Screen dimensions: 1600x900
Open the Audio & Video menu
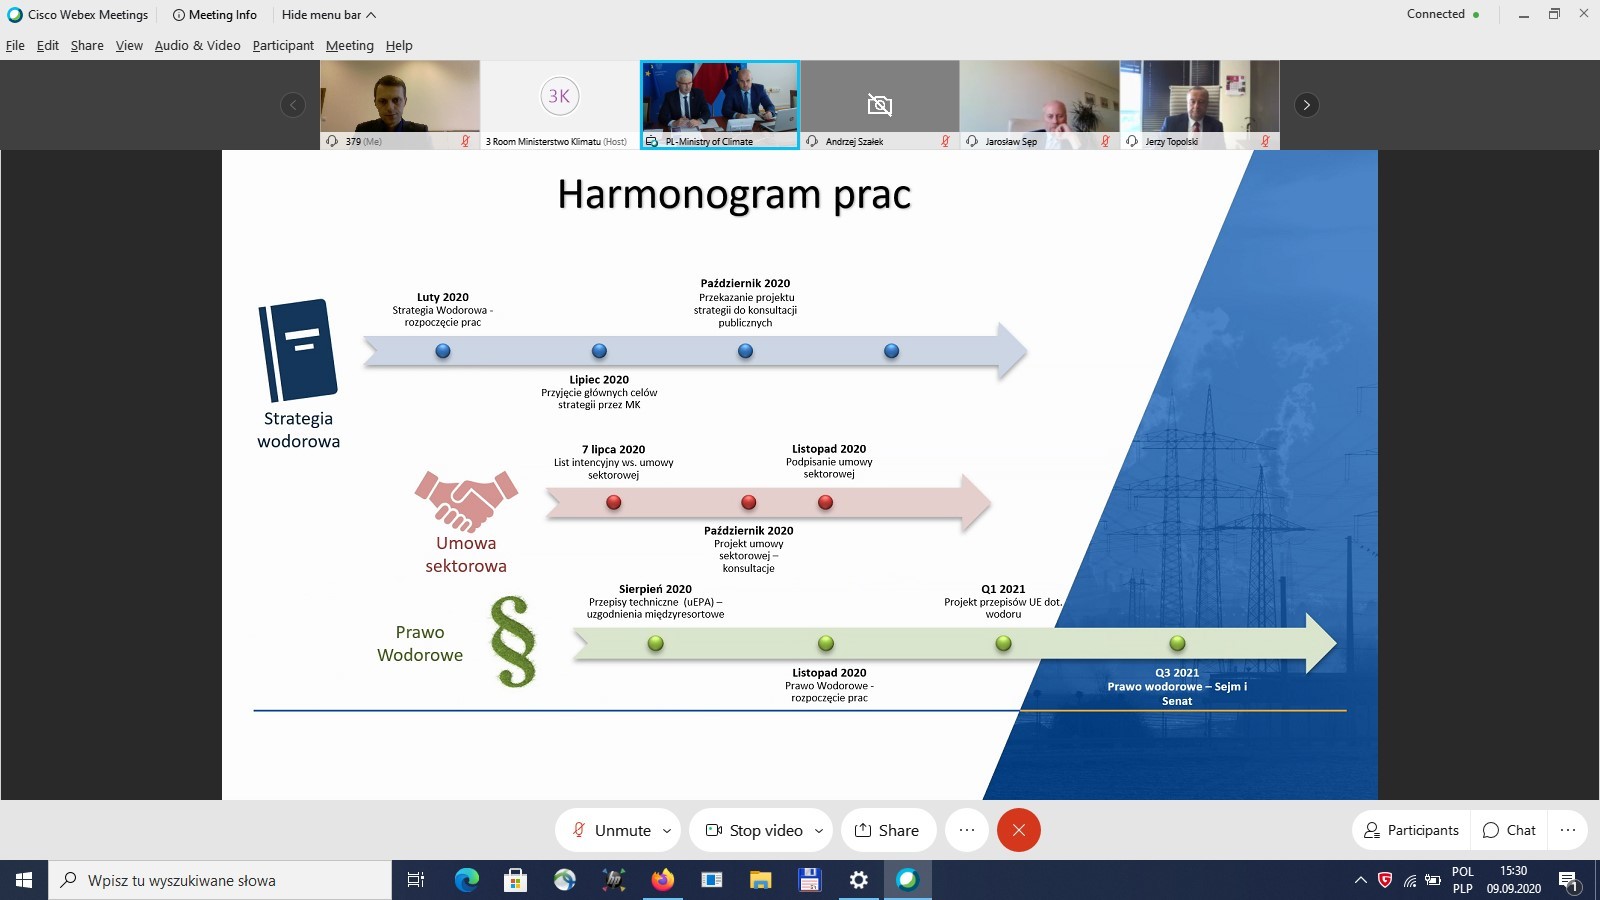(197, 45)
